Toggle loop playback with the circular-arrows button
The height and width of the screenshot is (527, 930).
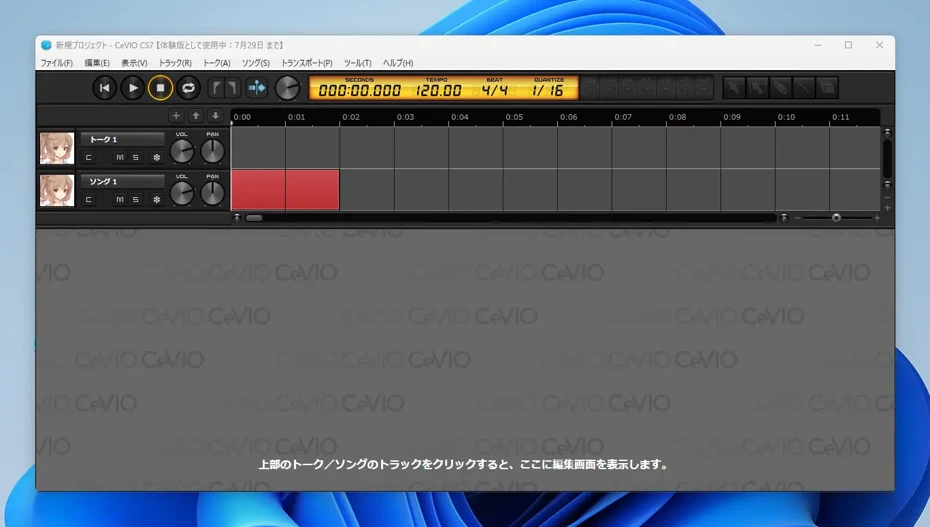tap(188, 88)
